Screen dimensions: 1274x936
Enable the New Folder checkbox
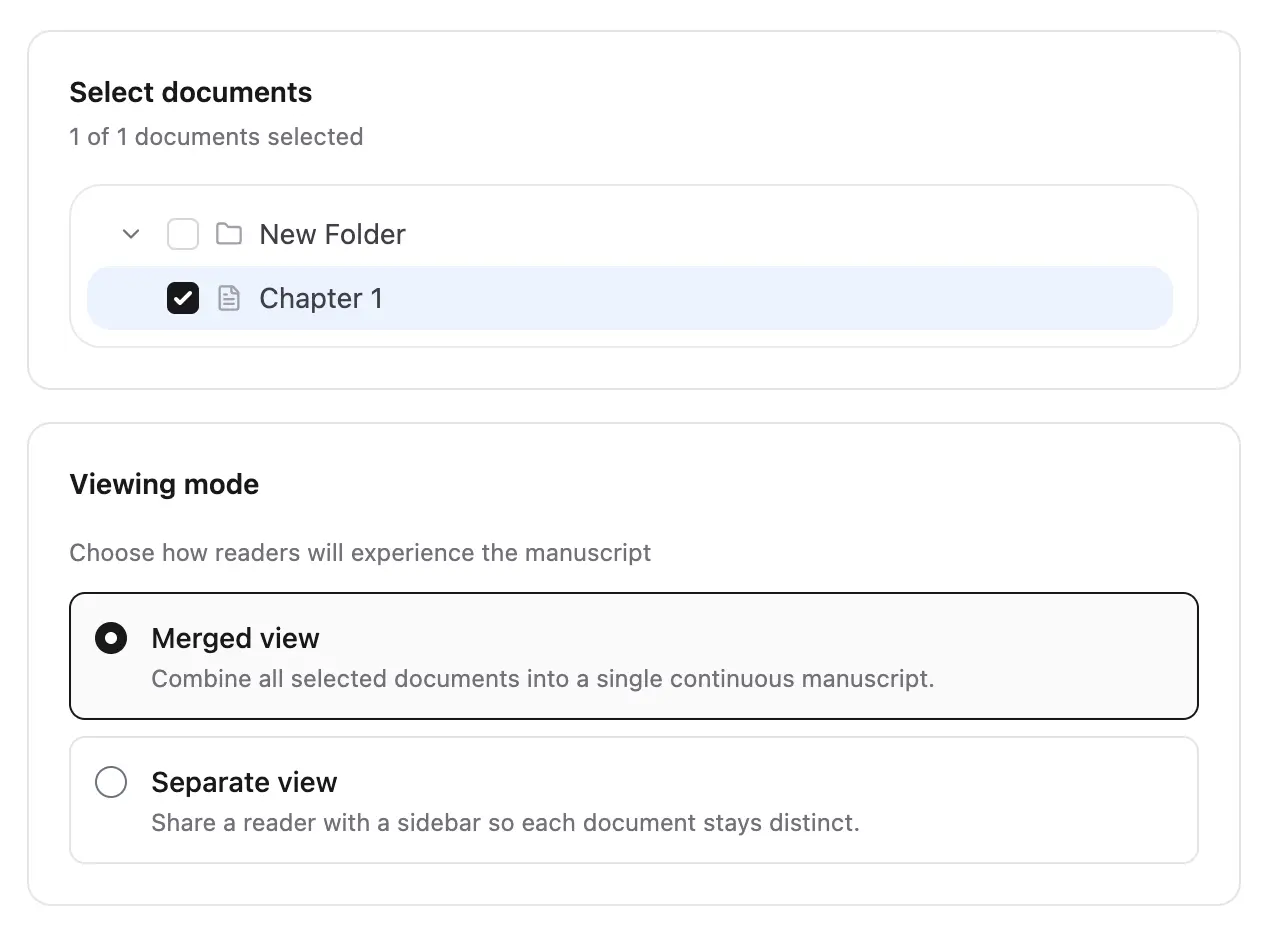click(182, 233)
